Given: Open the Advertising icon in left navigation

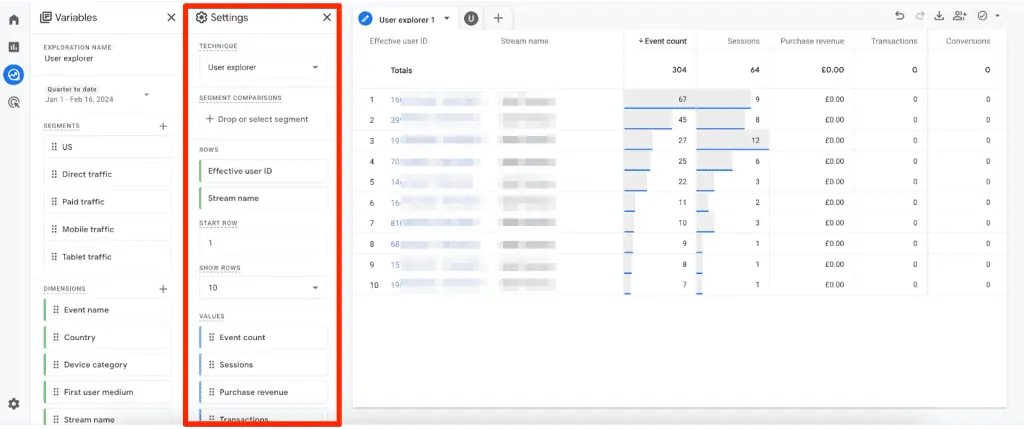Looking at the screenshot, I should [x=14, y=103].
